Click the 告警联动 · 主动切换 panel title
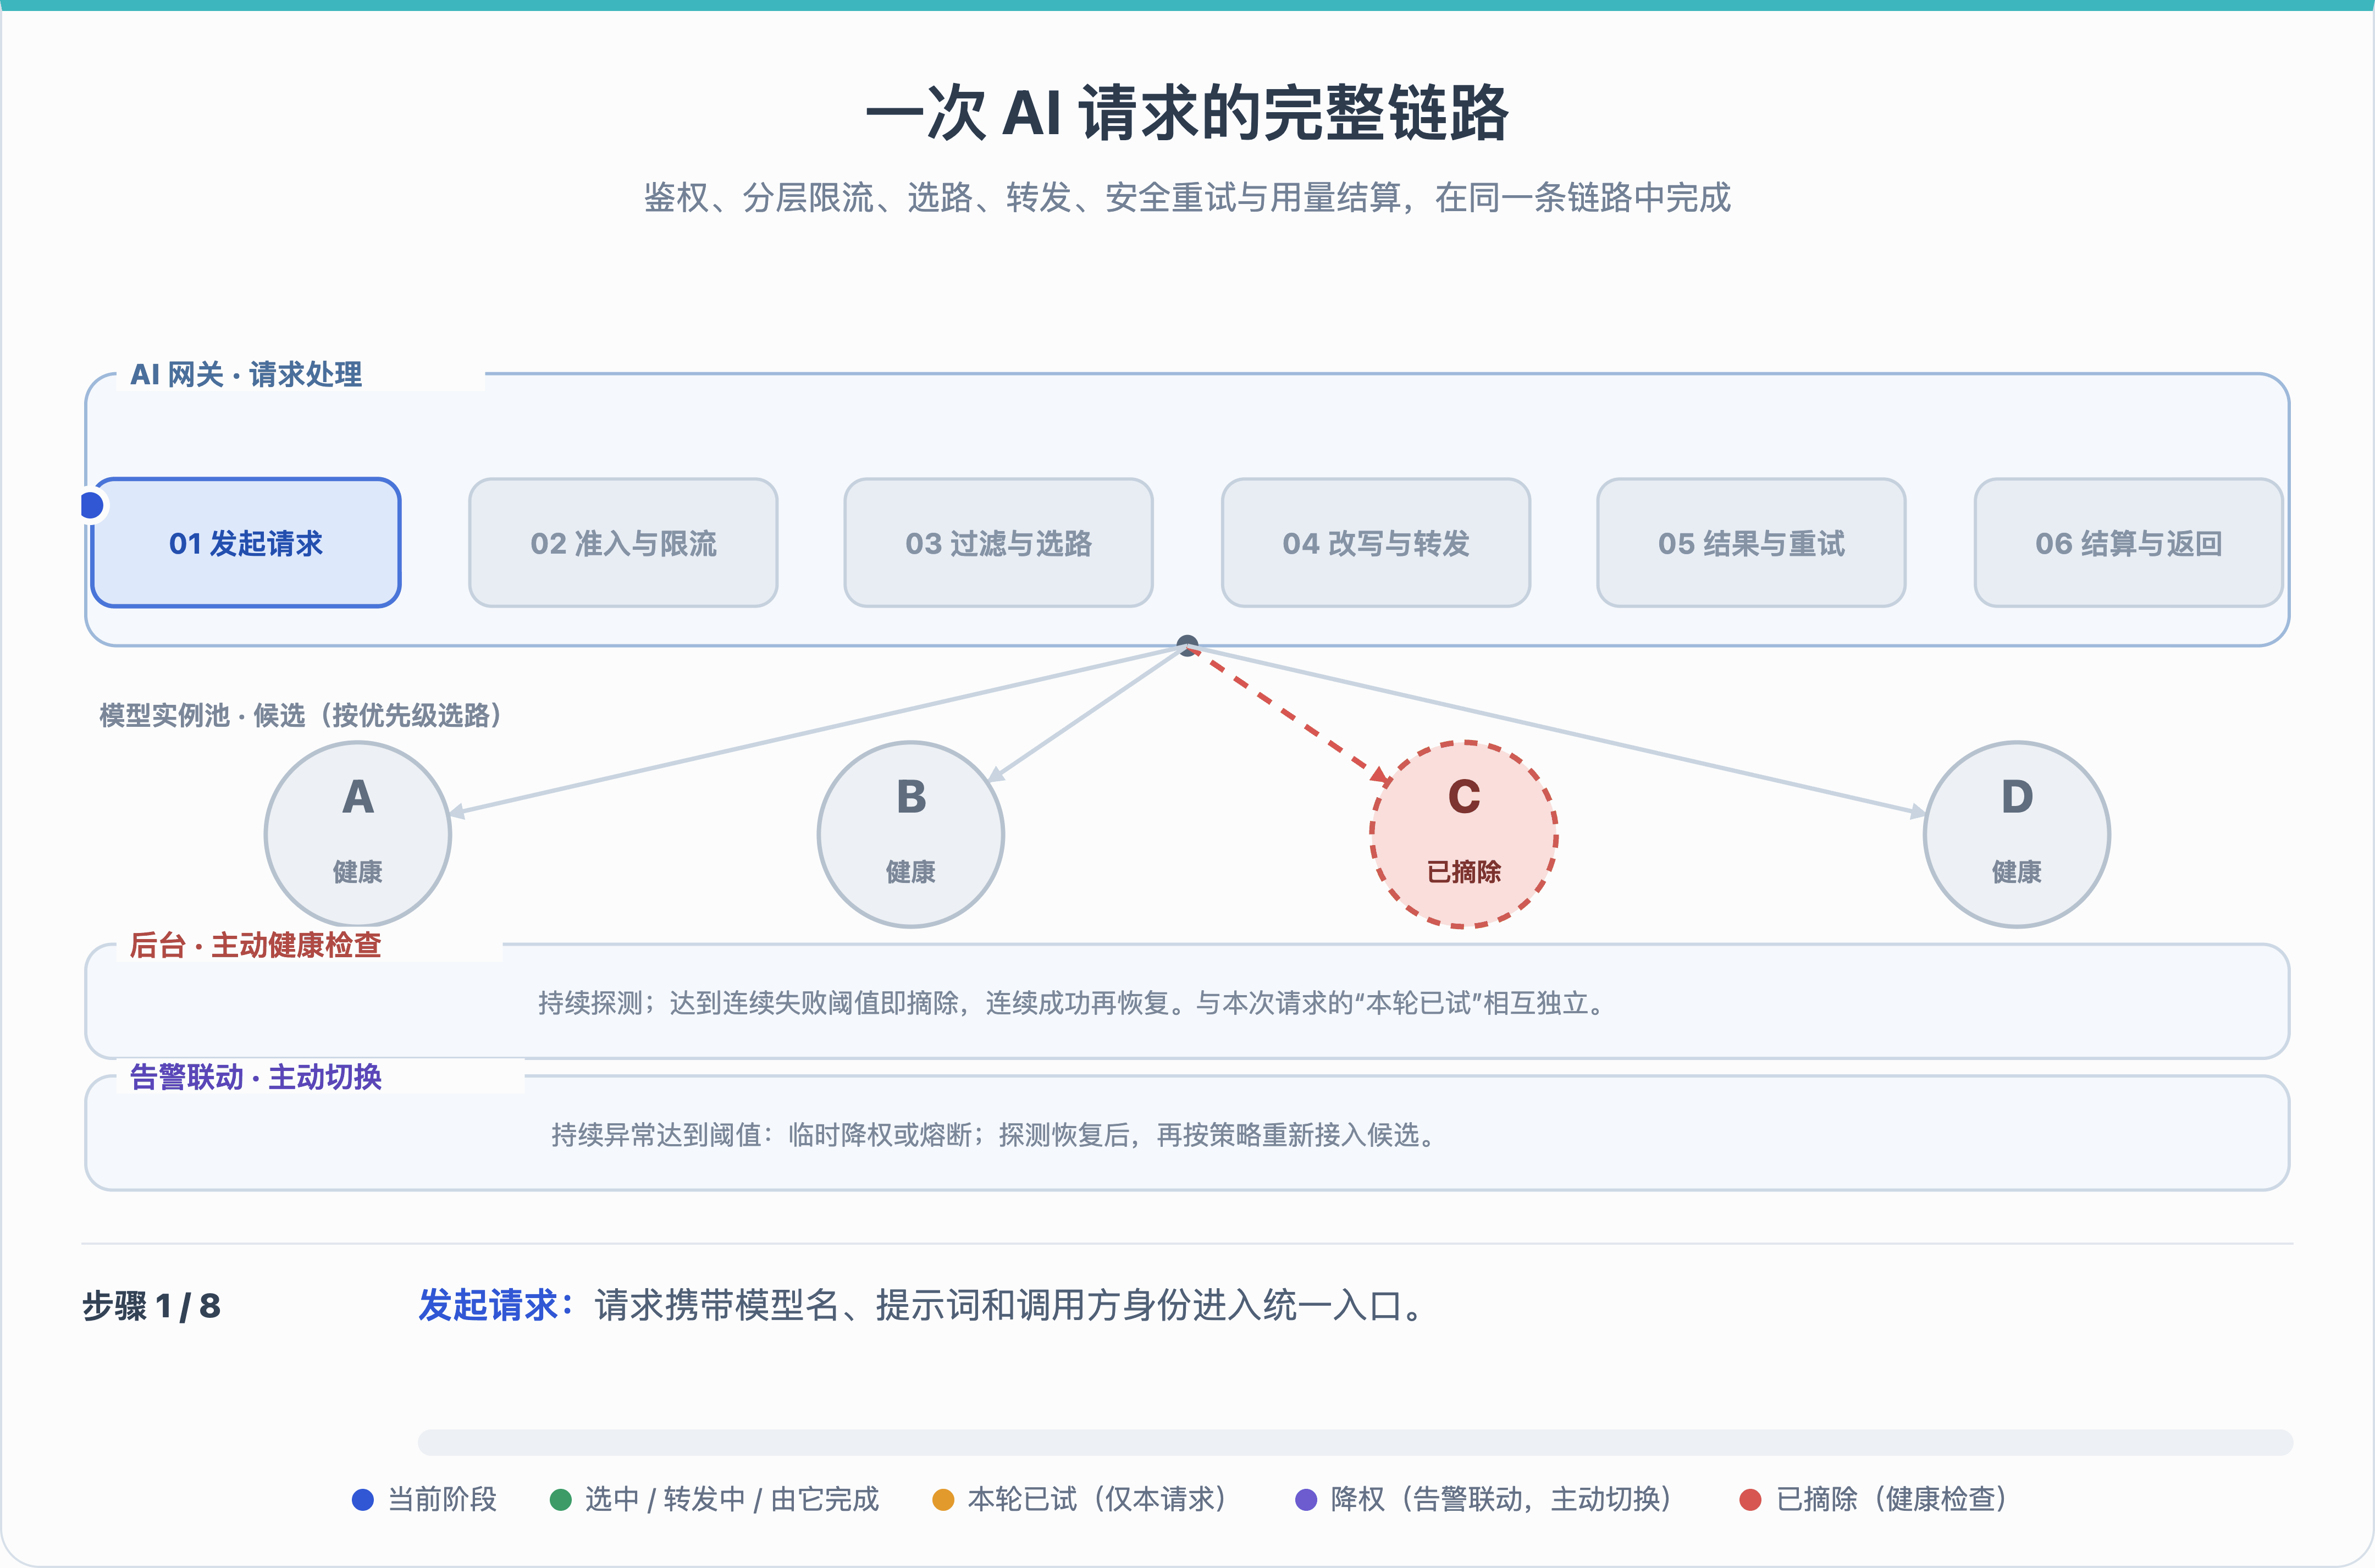The height and width of the screenshot is (1568, 2375). click(256, 1076)
